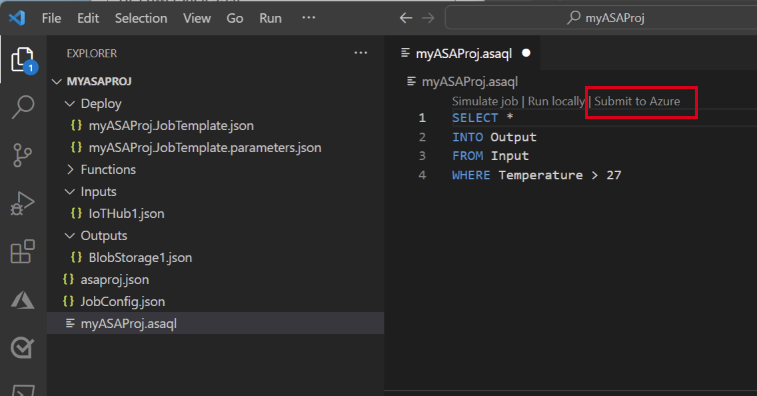The width and height of the screenshot is (757, 396).
Task: Click the Submit to Azure link
Action: pyautogui.click(x=637, y=101)
